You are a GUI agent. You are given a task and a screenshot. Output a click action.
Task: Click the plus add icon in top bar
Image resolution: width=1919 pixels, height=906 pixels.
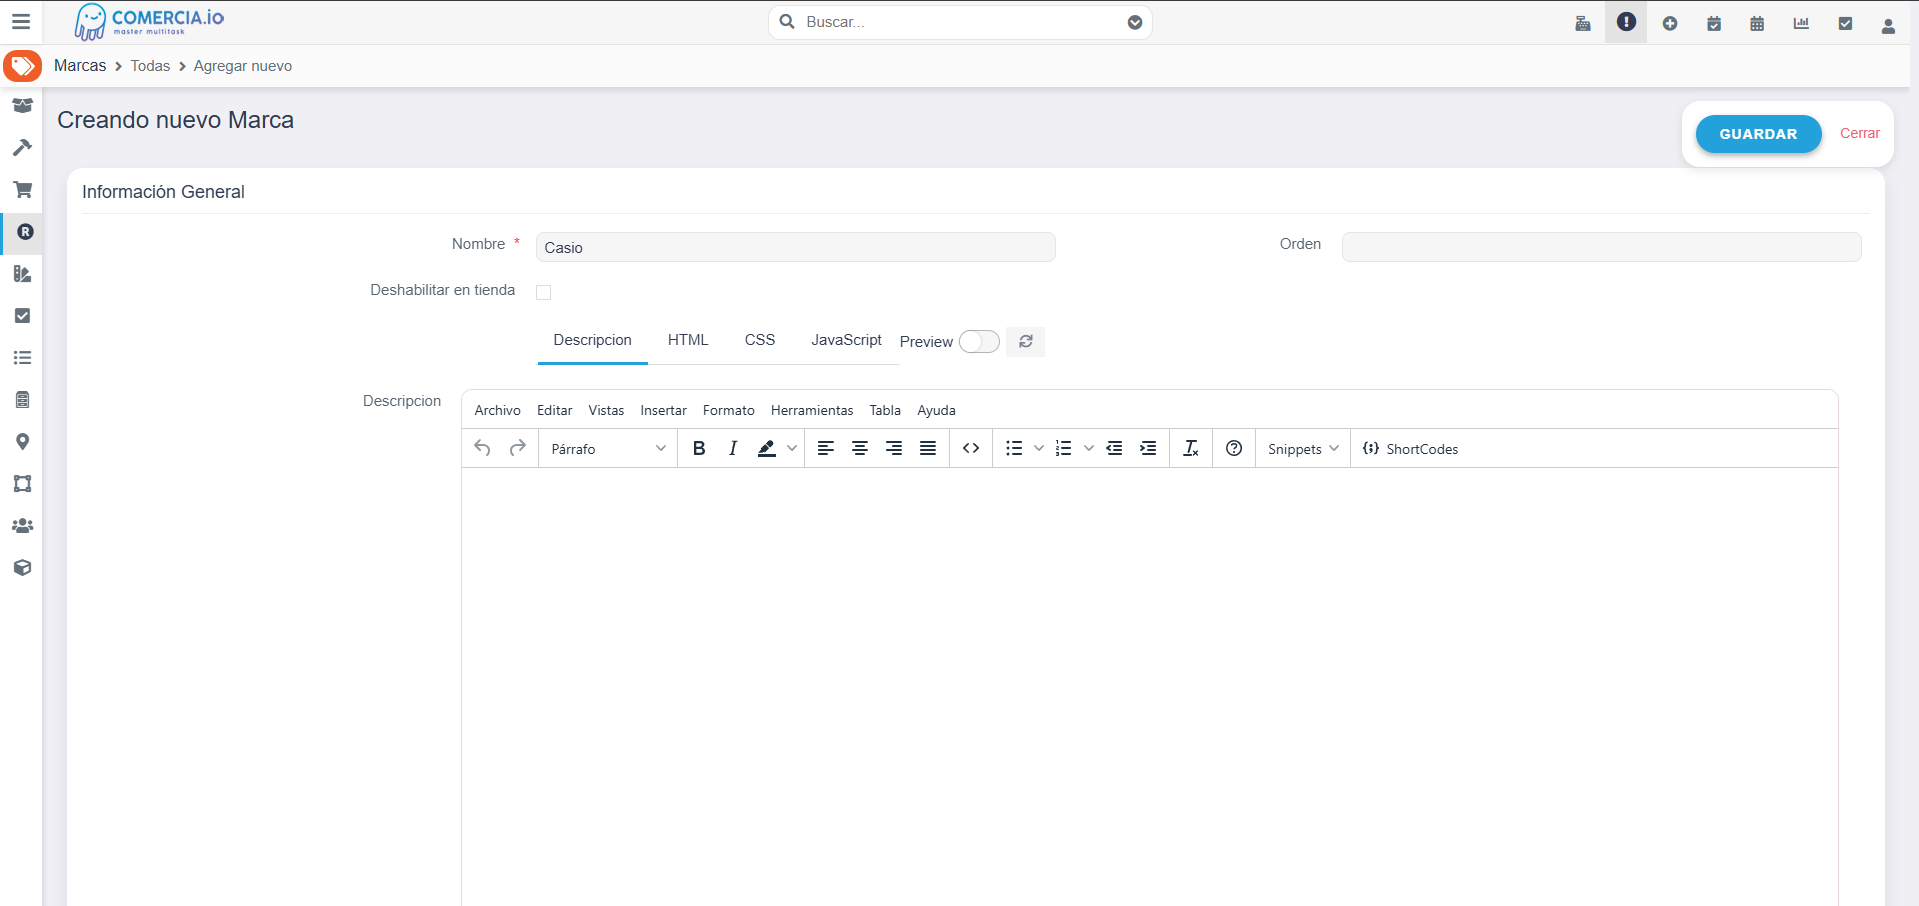coord(1670,23)
